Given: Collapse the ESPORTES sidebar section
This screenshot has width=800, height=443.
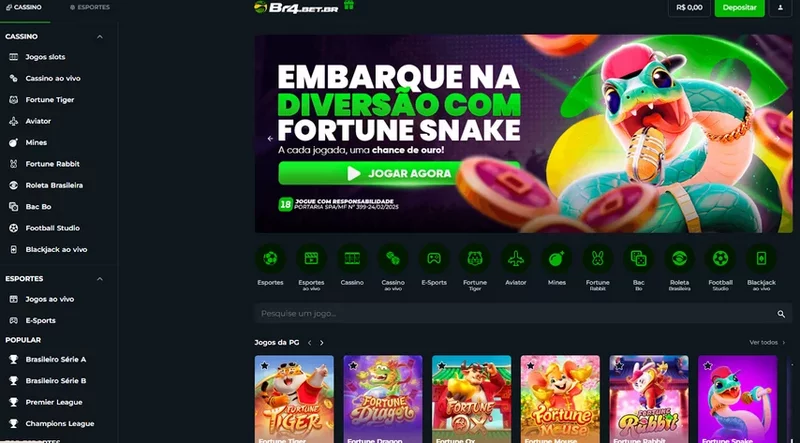Looking at the screenshot, I should point(100,279).
